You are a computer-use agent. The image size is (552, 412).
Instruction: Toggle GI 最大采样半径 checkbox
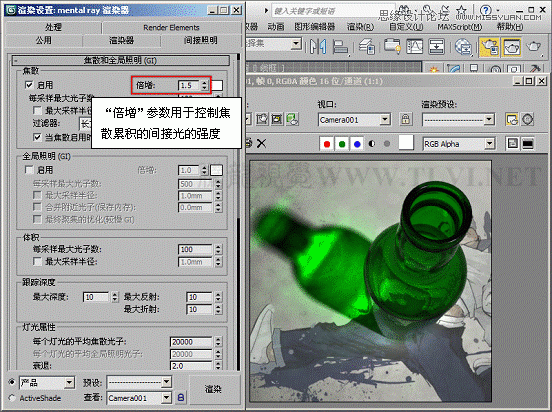coord(37,195)
